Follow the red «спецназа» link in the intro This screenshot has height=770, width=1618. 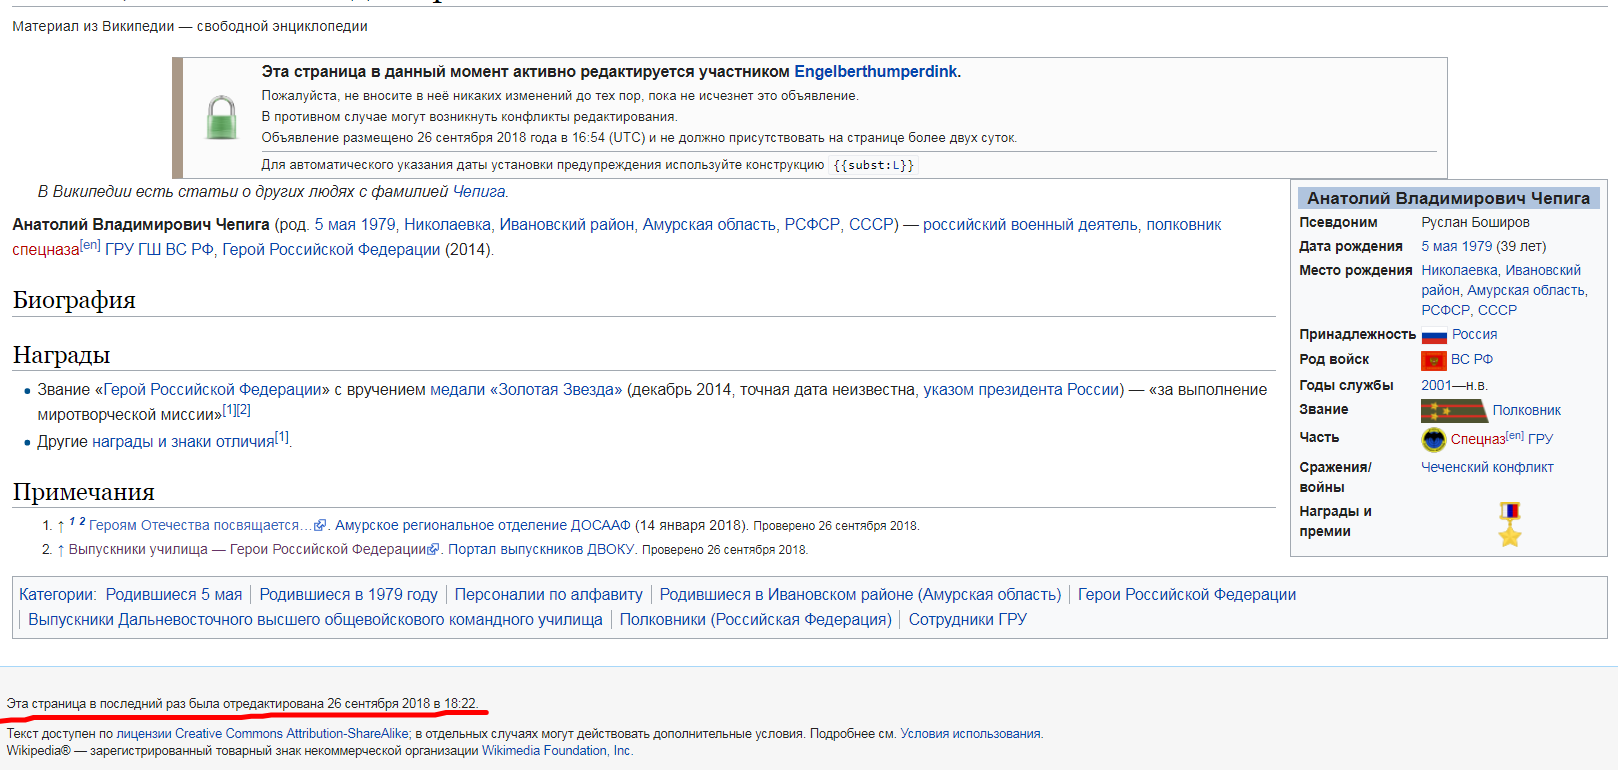[x=45, y=250]
